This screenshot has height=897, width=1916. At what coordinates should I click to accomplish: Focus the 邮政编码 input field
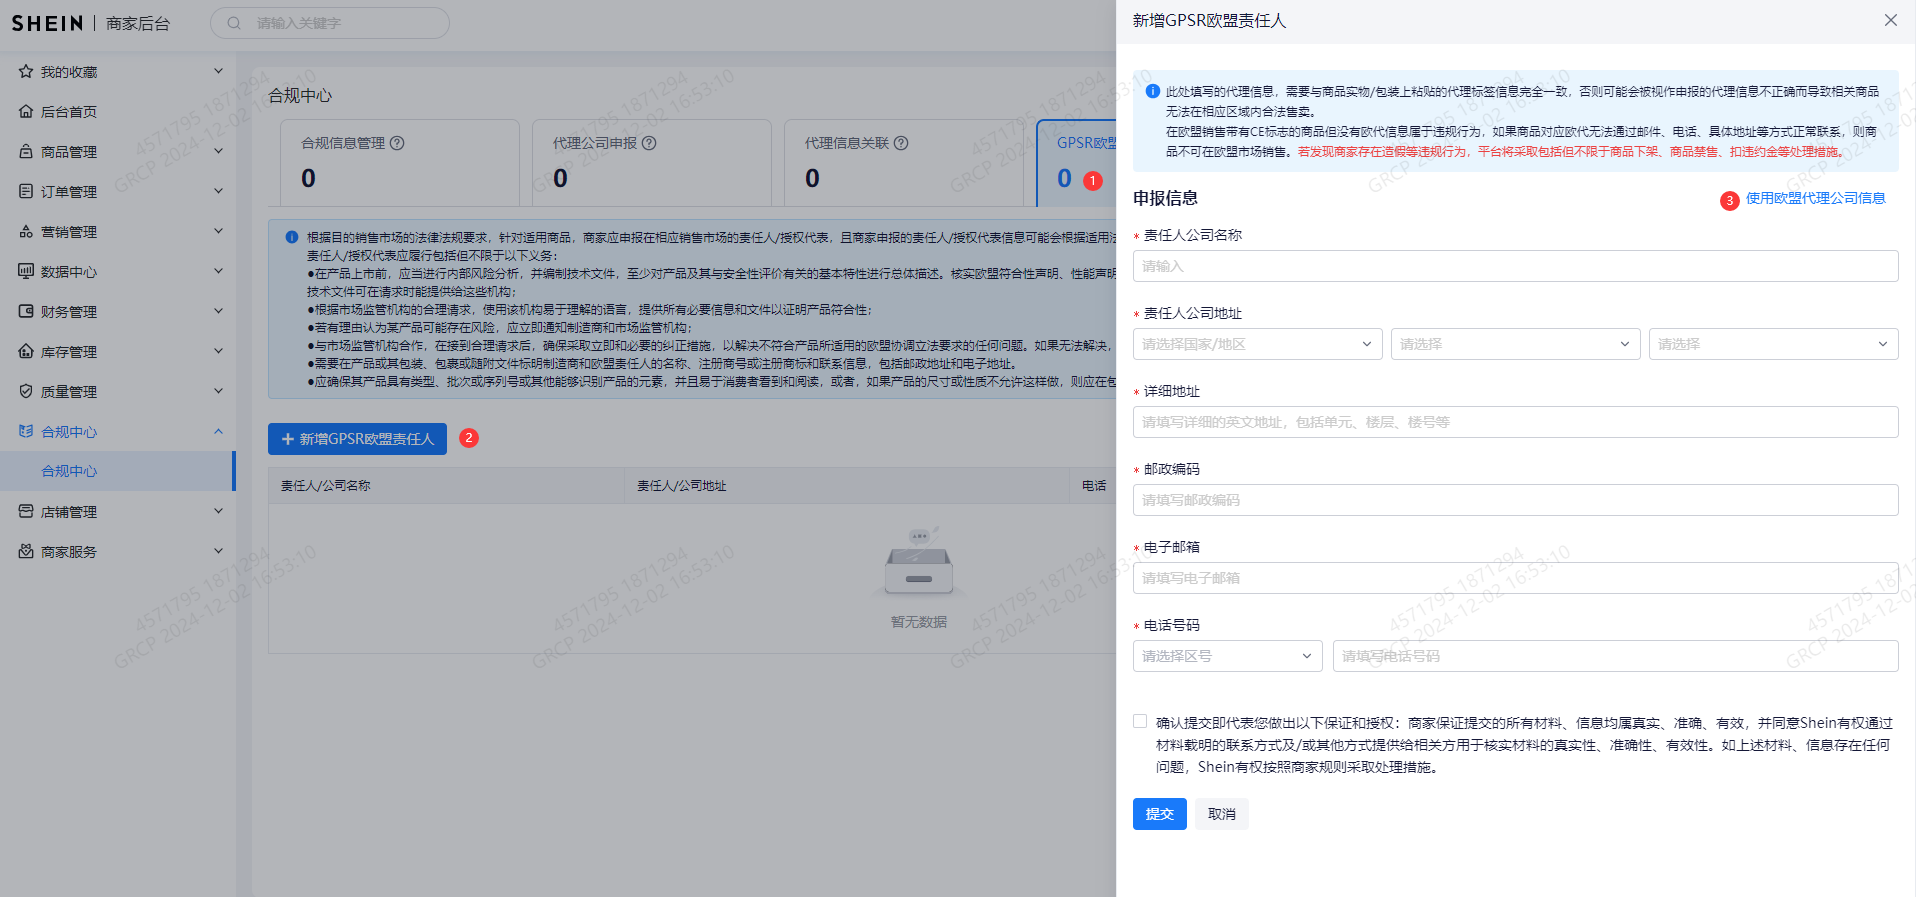1515,500
